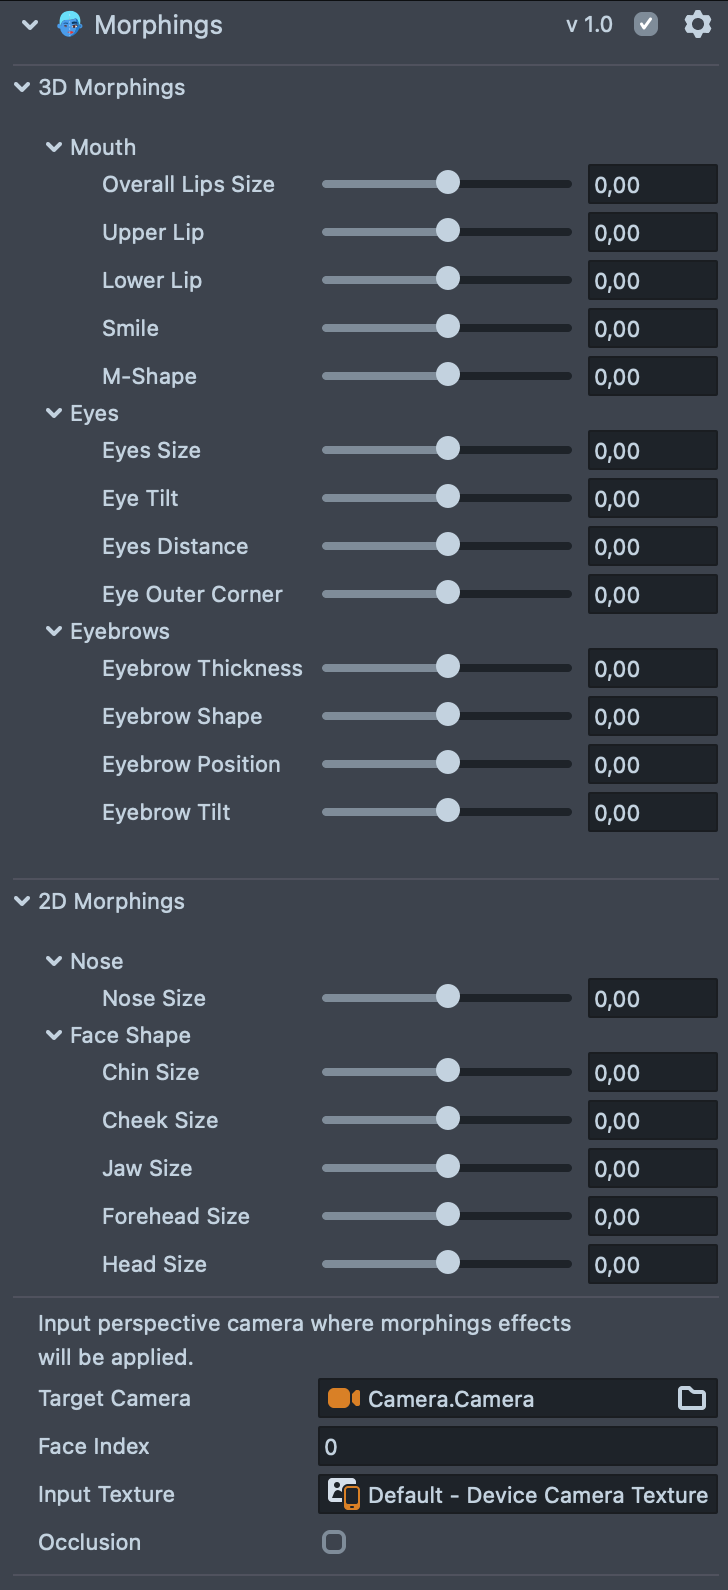Click the folder icon in Target Camera field
728x1590 pixels.
[x=692, y=1398]
